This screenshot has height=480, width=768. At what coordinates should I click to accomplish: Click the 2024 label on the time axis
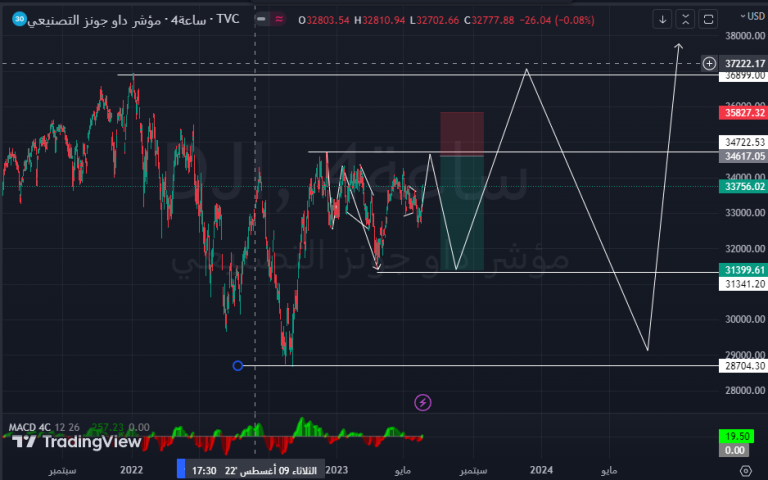tap(541, 470)
